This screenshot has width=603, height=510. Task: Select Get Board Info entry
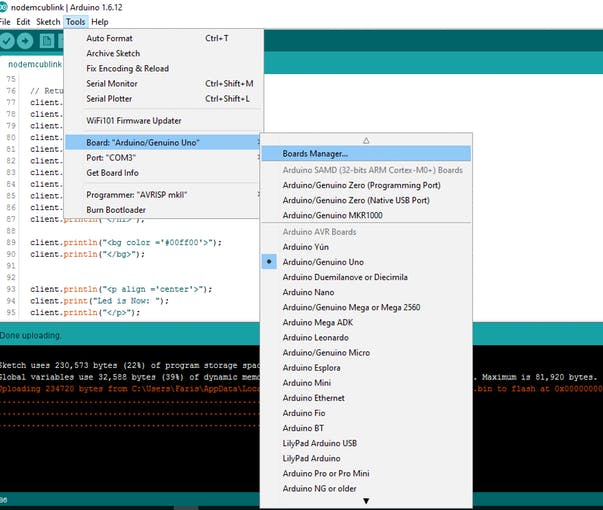pos(163,173)
